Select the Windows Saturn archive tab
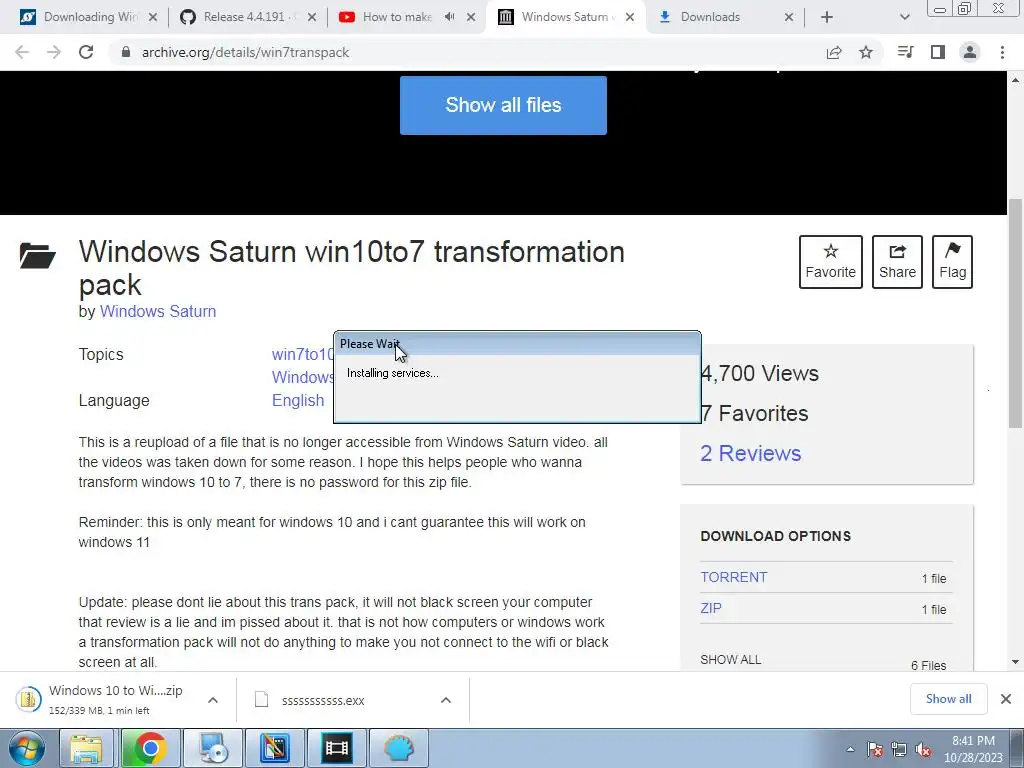Viewport: 1024px width, 768px height. tap(566, 17)
